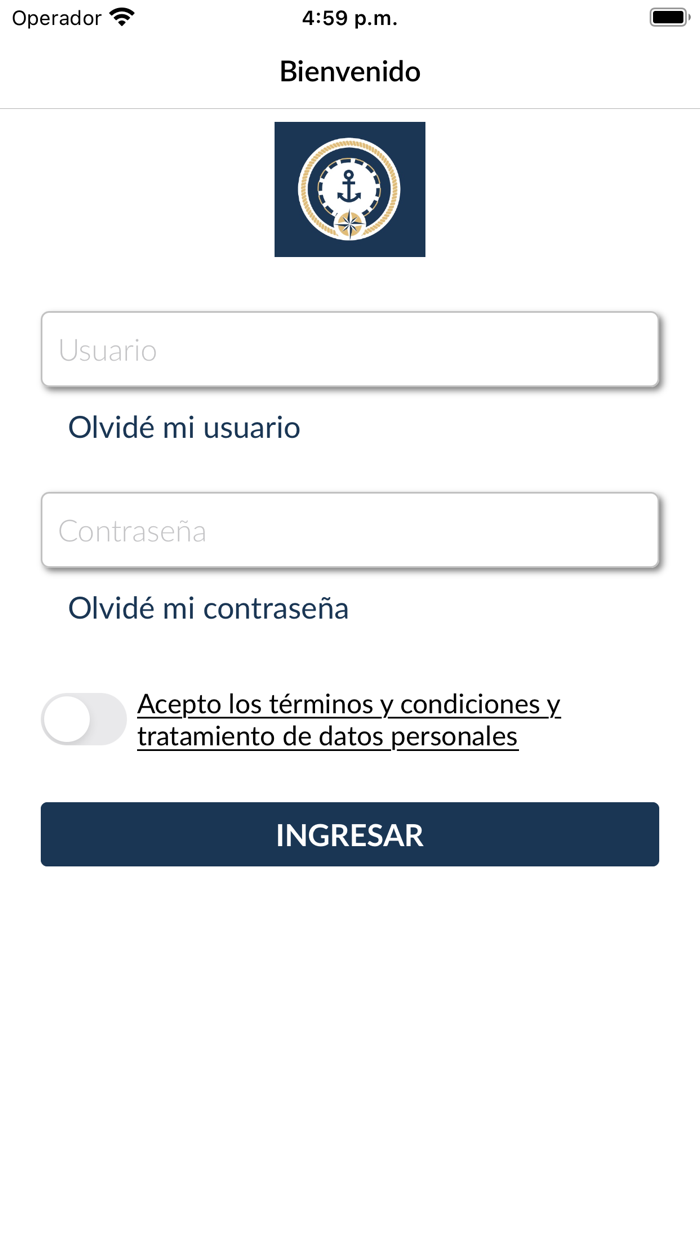Click the Usuario input field
This screenshot has width=700, height=1244.
click(x=349, y=349)
